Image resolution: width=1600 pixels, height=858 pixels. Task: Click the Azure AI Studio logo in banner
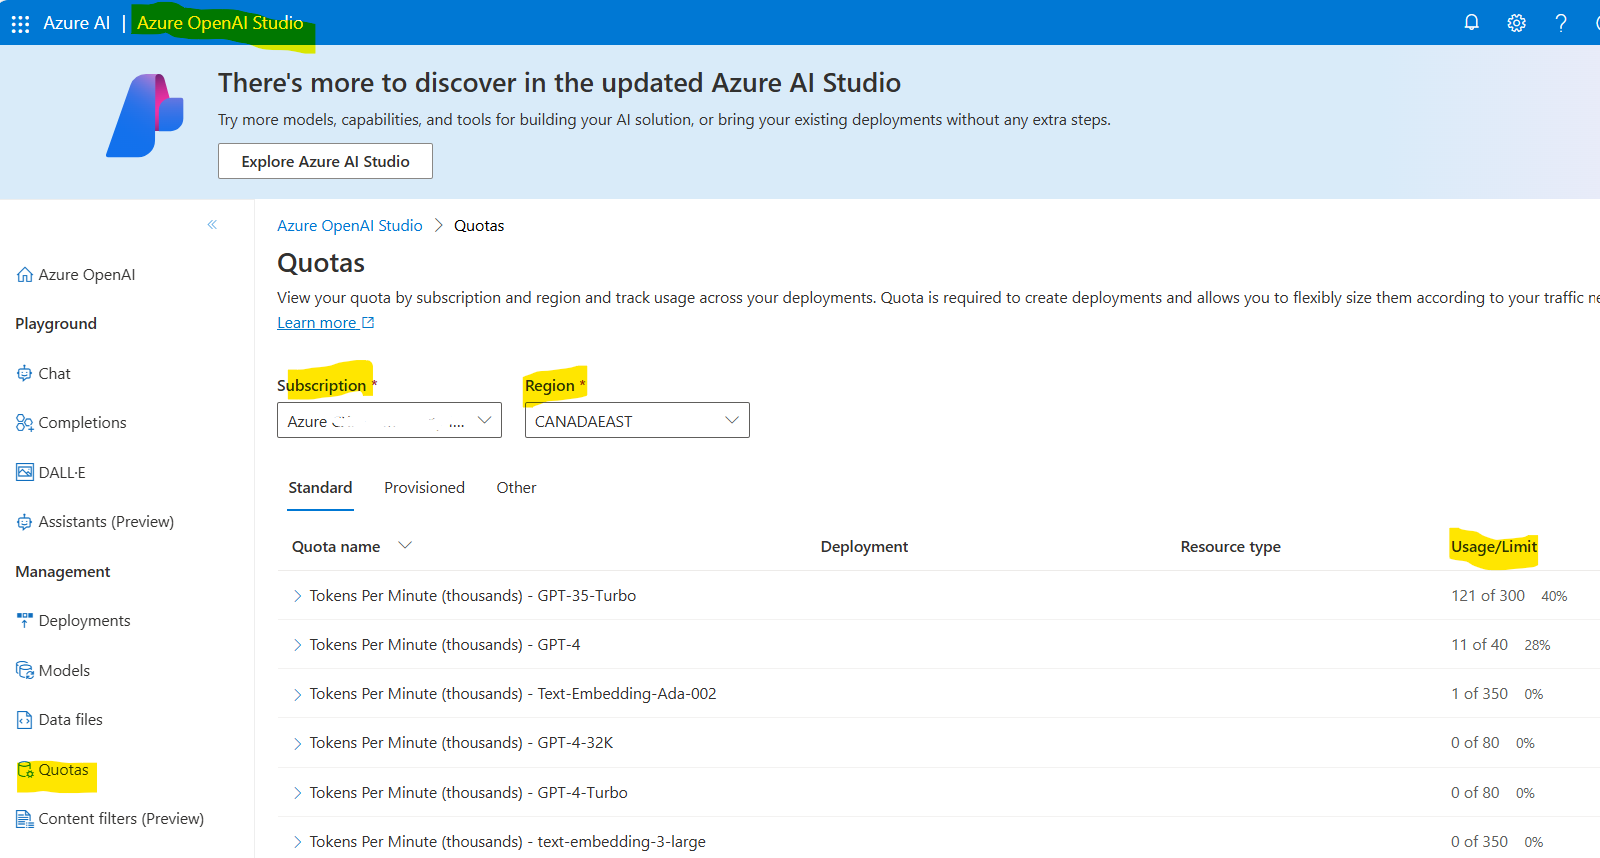tap(145, 116)
